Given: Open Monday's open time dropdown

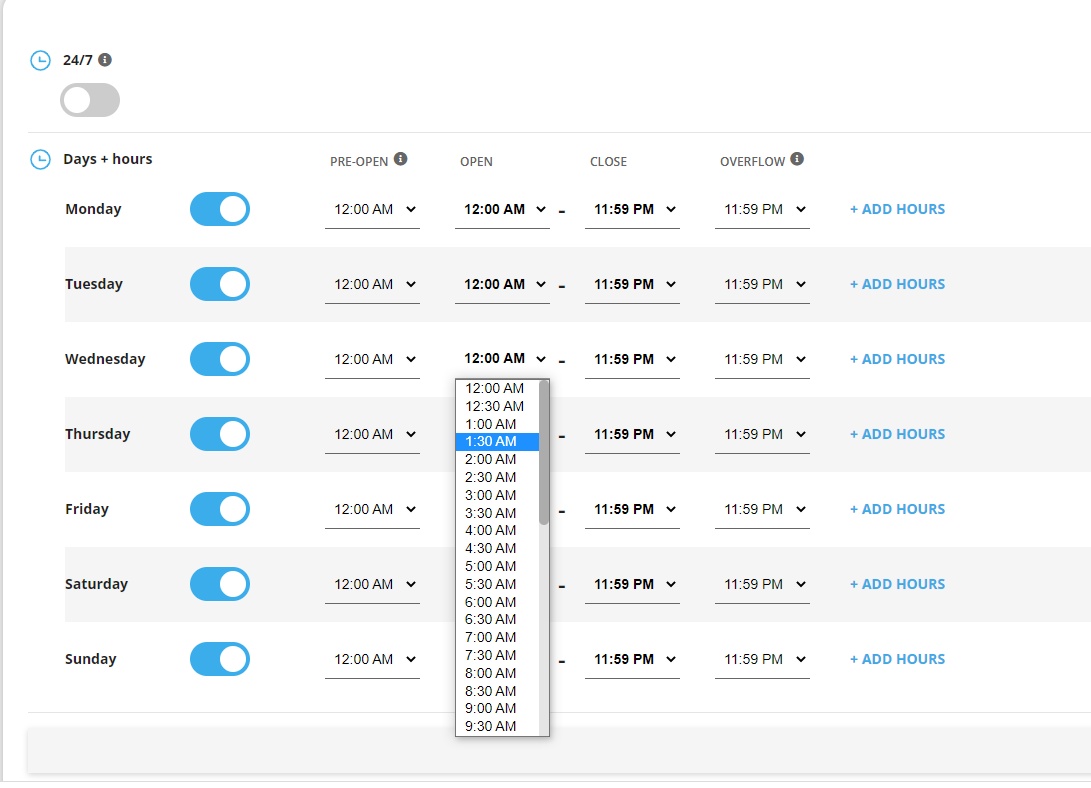Looking at the screenshot, I should pyautogui.click(x=503, y=210).
